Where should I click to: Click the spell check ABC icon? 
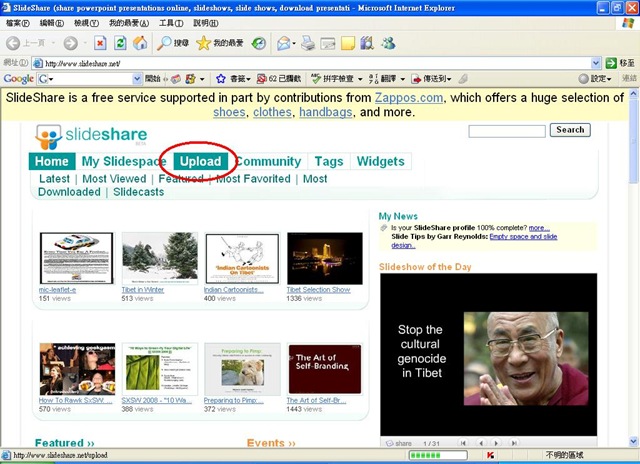tap(316, 78)
